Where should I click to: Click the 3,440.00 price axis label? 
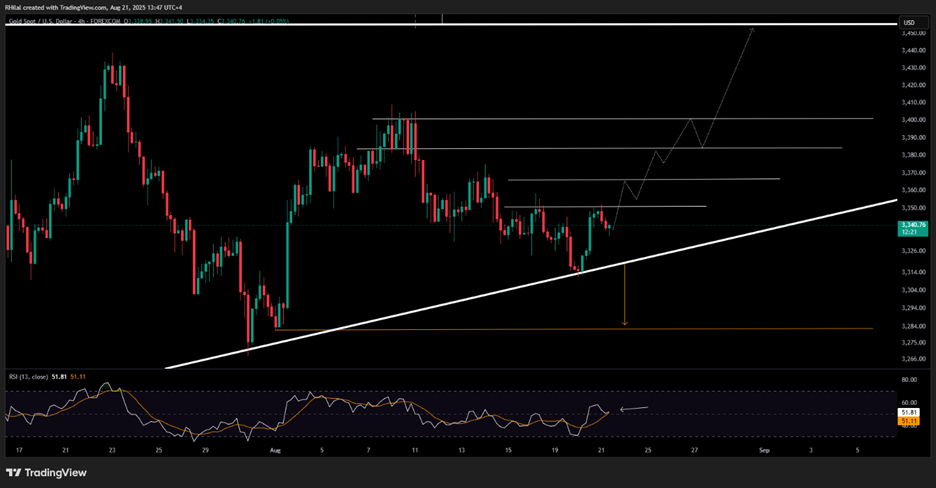point(913,51)
